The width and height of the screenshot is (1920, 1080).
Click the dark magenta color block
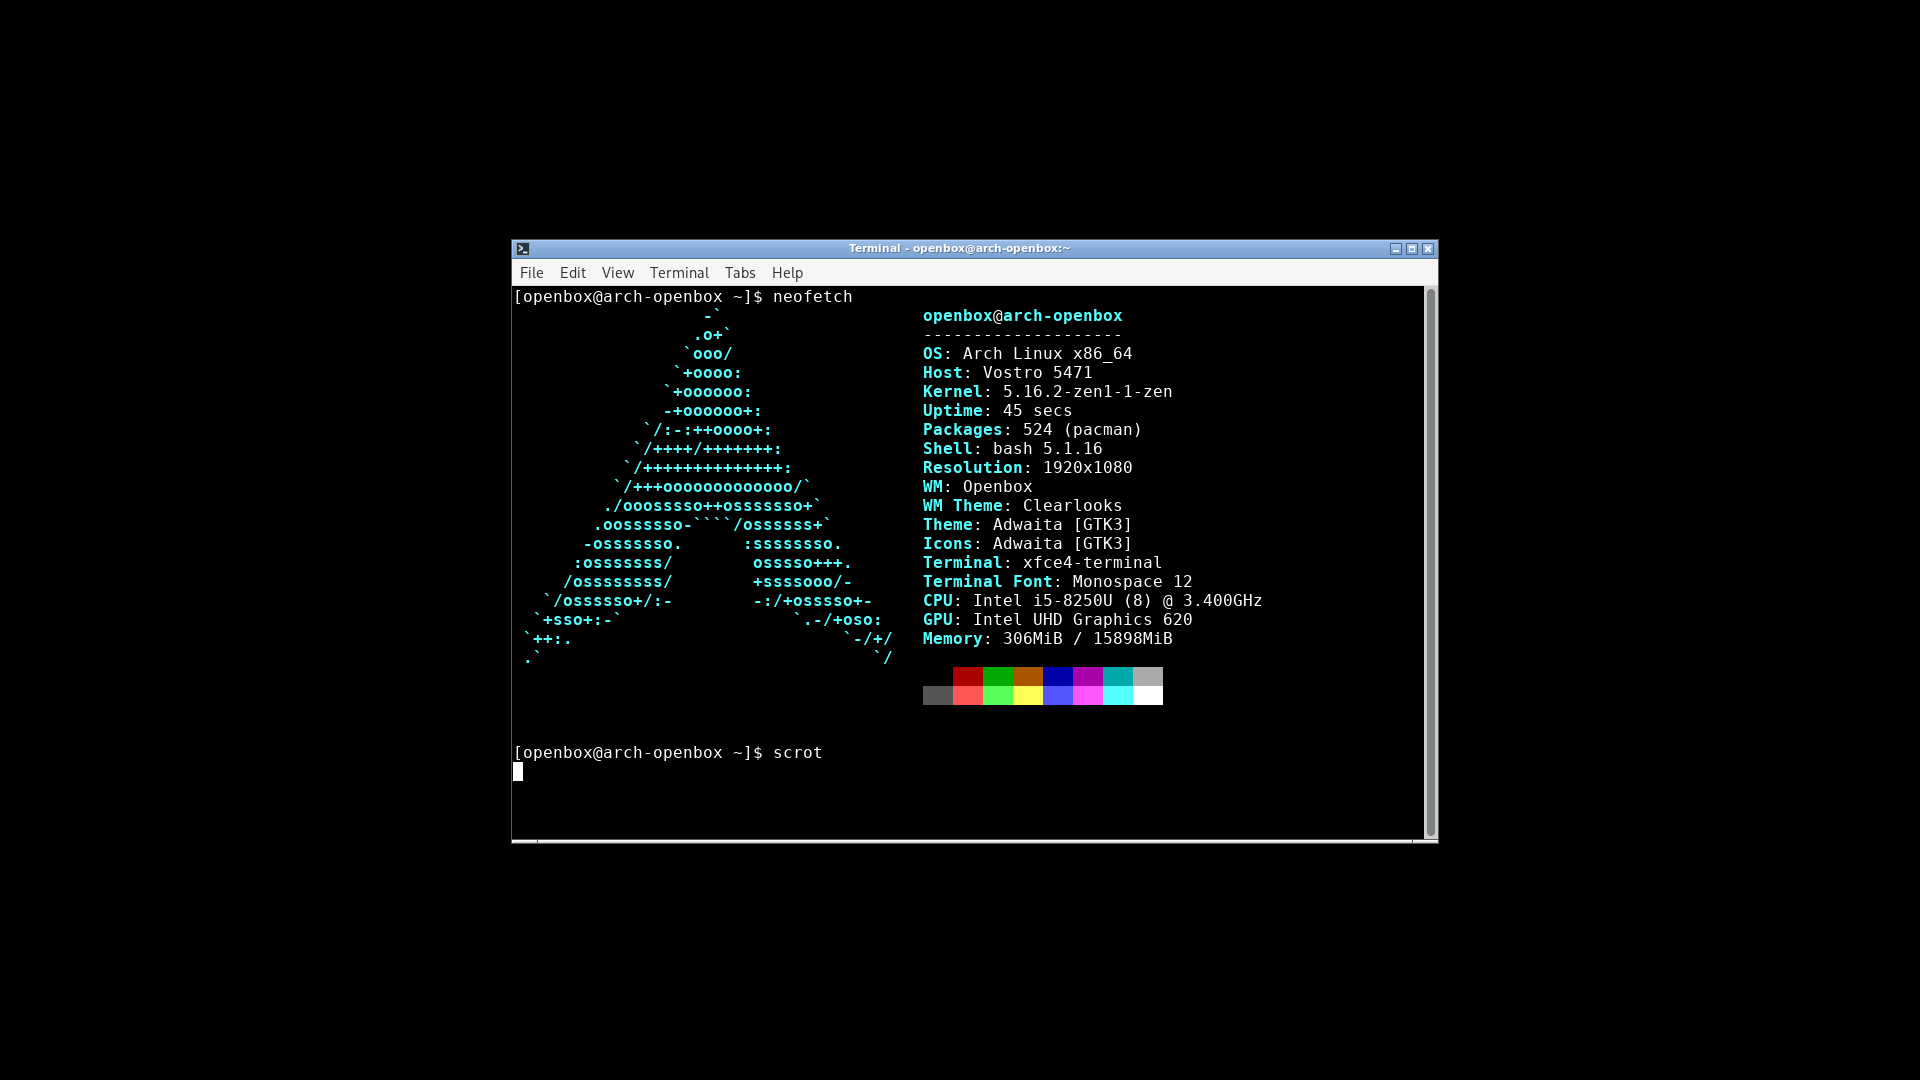pyautogui.click(x=1088, y=676)
